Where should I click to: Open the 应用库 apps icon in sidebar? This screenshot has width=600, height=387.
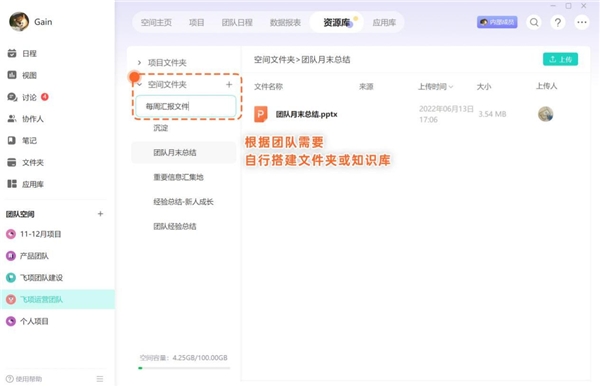[x=12, y=184]
